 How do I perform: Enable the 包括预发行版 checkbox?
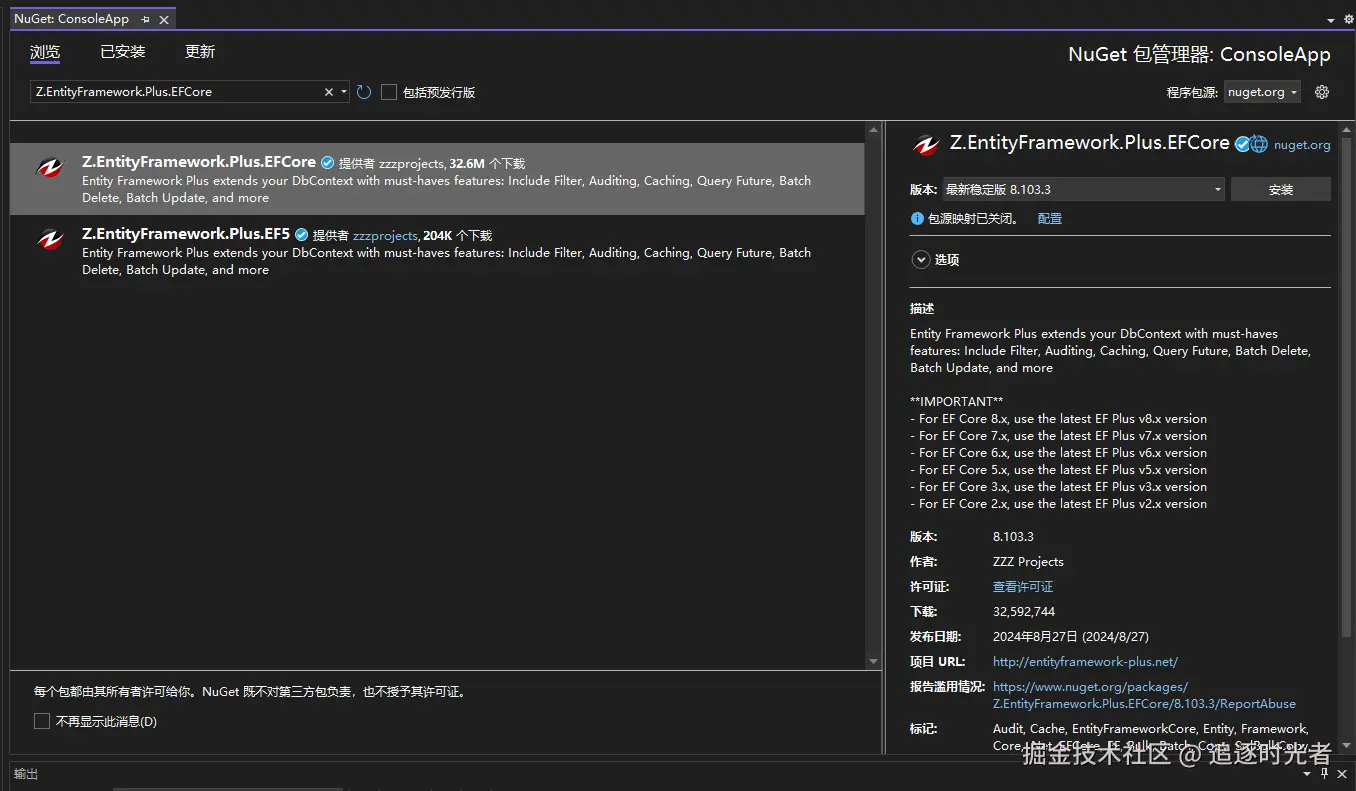coord(389,92)
